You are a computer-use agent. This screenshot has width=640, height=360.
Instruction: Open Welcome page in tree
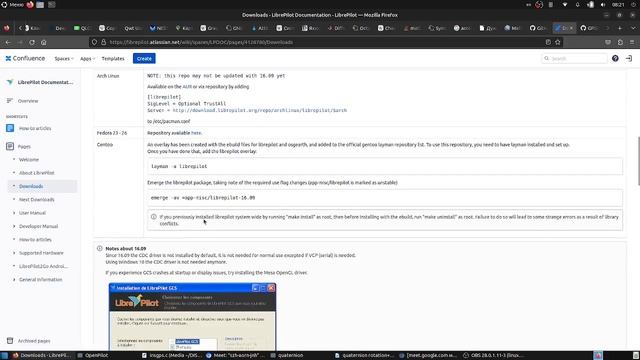coord(29,159)
